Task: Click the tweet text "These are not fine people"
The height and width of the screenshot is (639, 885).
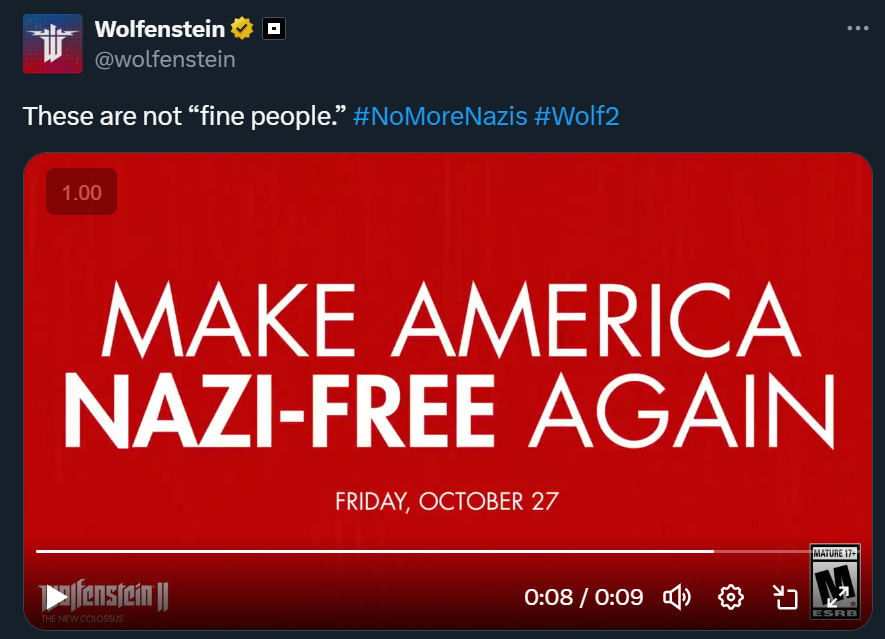Action: coord(184,116)
